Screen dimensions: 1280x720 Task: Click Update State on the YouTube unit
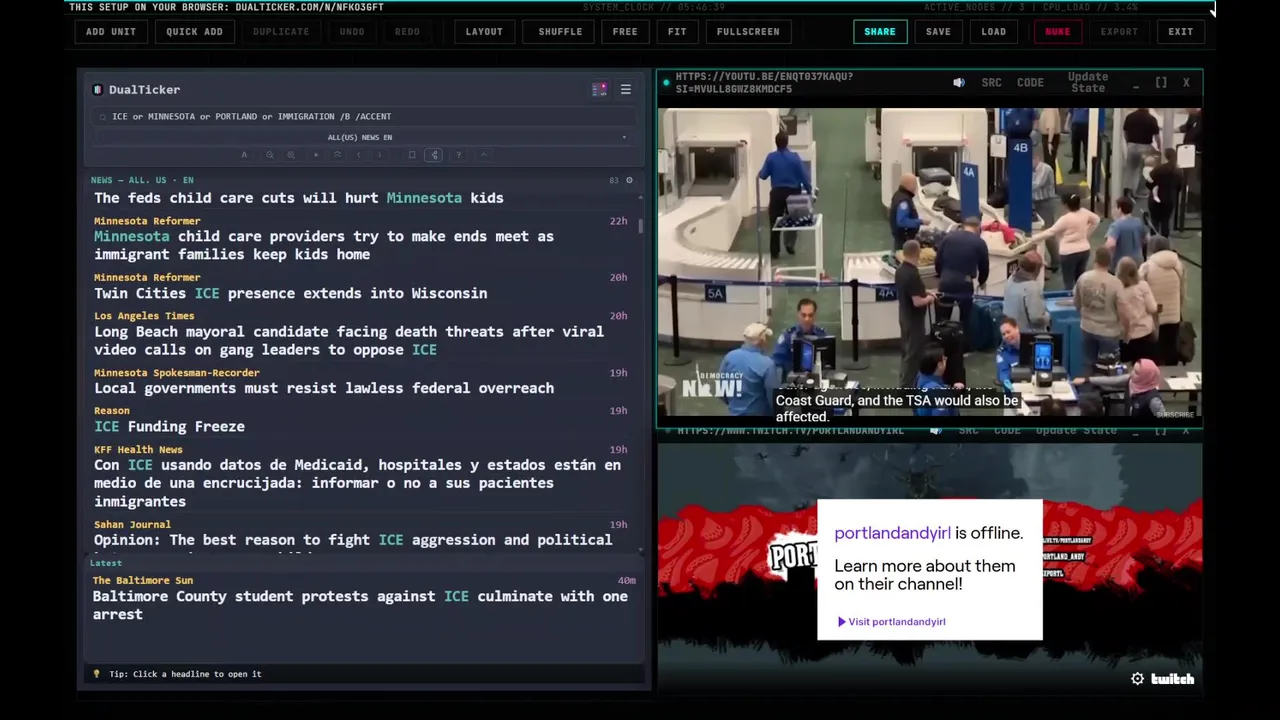[1088, 83]
